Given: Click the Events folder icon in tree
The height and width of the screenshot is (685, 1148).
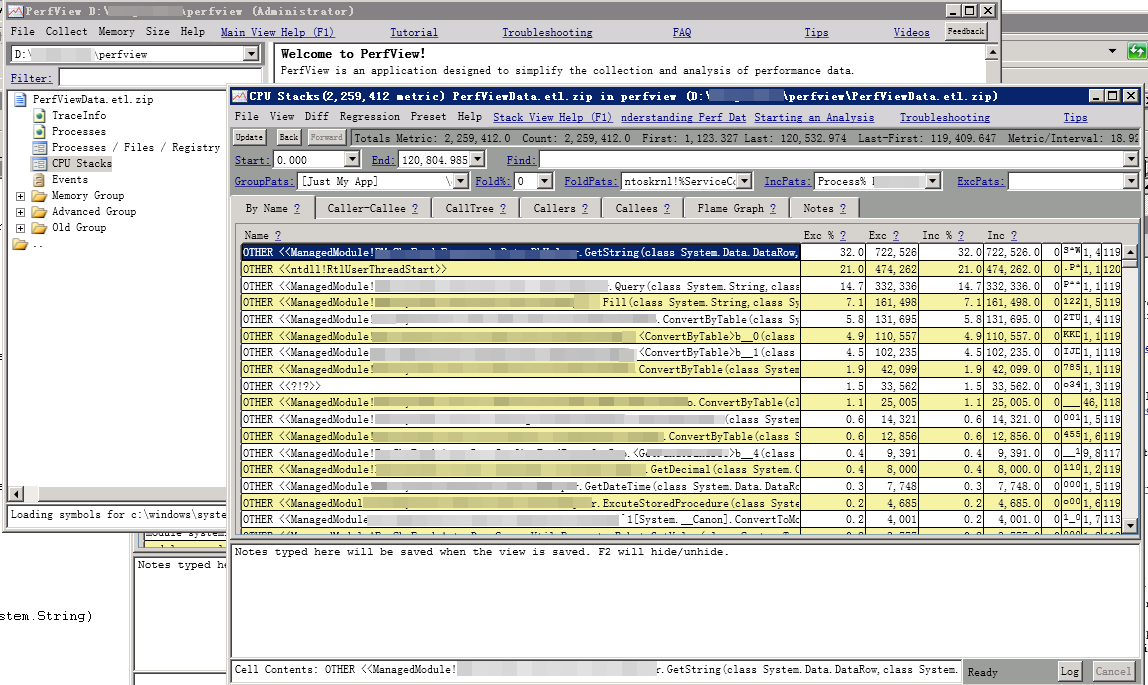Looking at the screenshot, I should 40,180.
